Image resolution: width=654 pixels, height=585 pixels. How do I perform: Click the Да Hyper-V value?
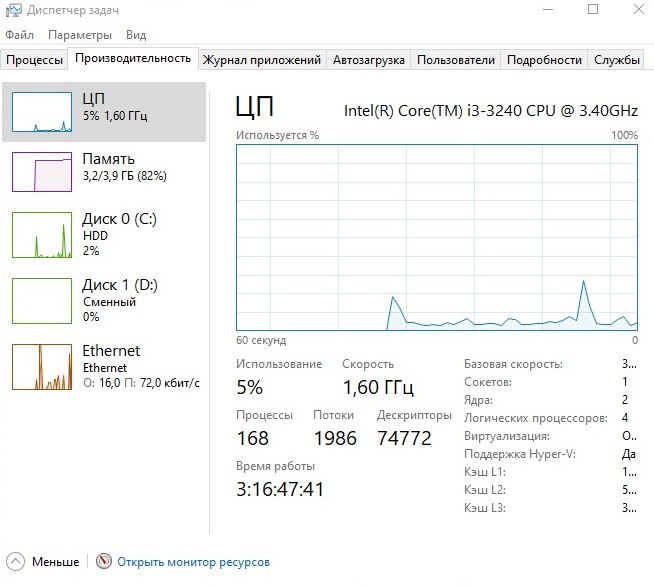pos(629,454)
